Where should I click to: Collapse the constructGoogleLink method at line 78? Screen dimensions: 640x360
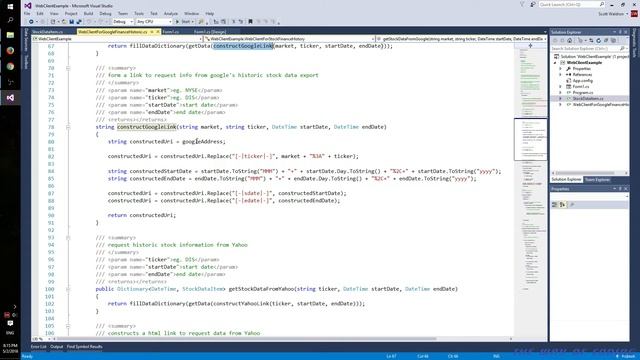coord(68,127)
